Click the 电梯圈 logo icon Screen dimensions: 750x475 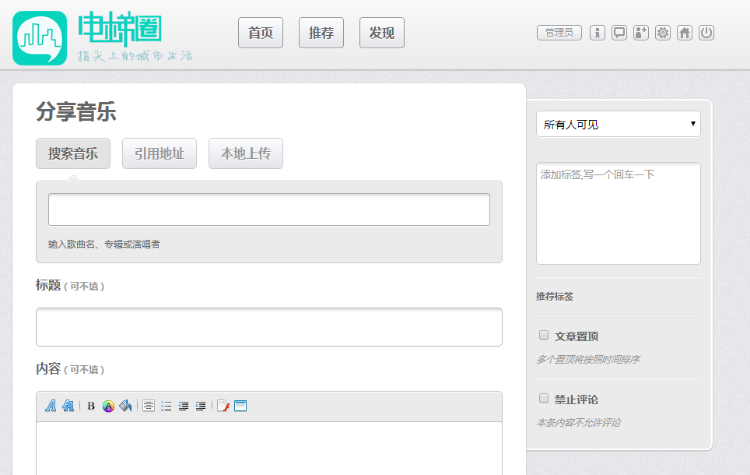coord(40,38)
